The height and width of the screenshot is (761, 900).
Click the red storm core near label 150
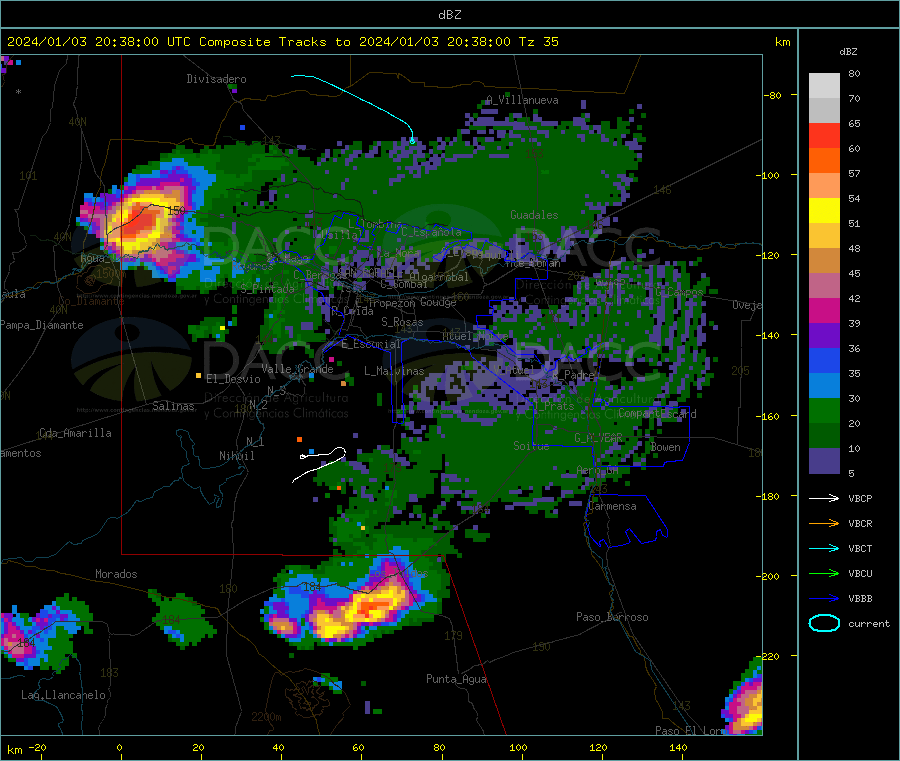click(139, 222)
